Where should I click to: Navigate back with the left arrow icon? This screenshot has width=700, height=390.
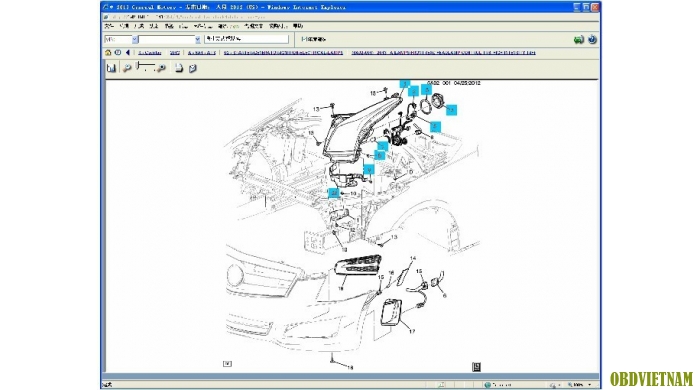(128, 53)
